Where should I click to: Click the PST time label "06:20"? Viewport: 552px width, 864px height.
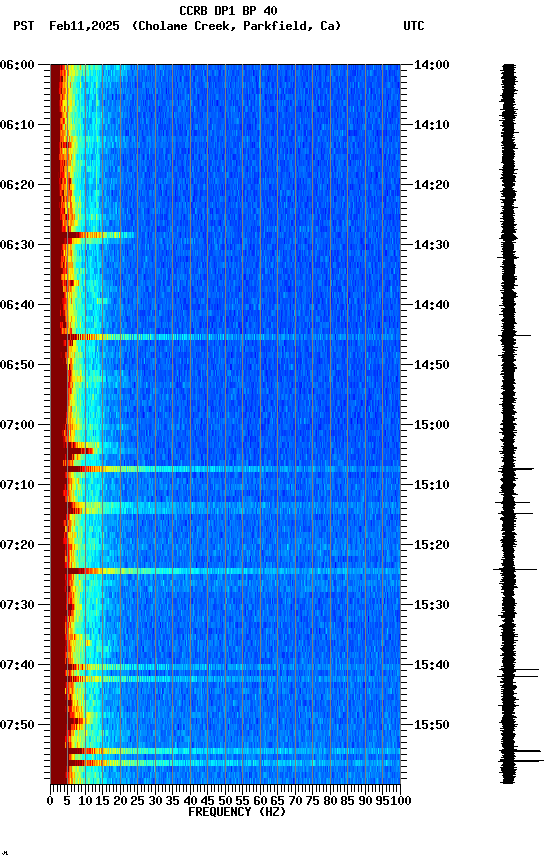coord(17,185)
